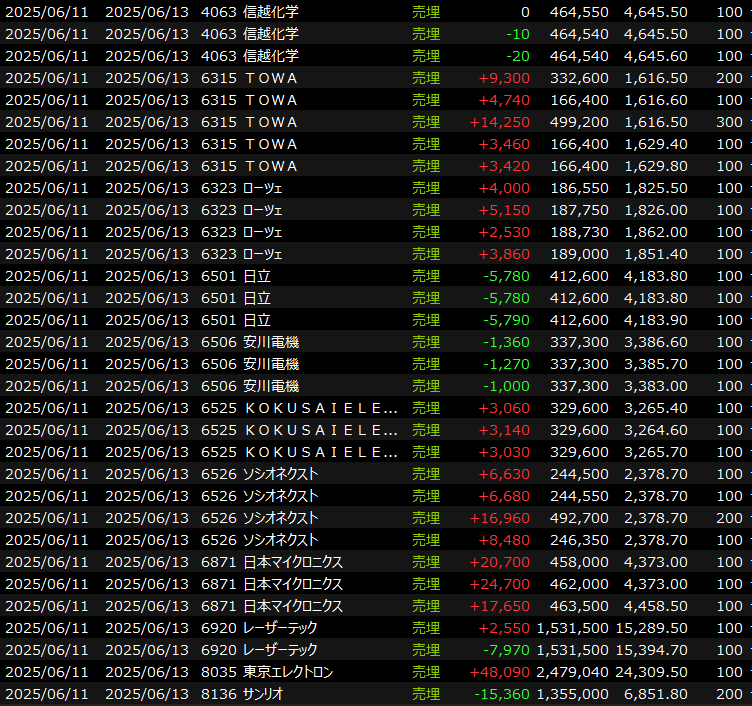Select the 東京エレクトロン row
The image size is (752, 706).
tap(288, 672)
